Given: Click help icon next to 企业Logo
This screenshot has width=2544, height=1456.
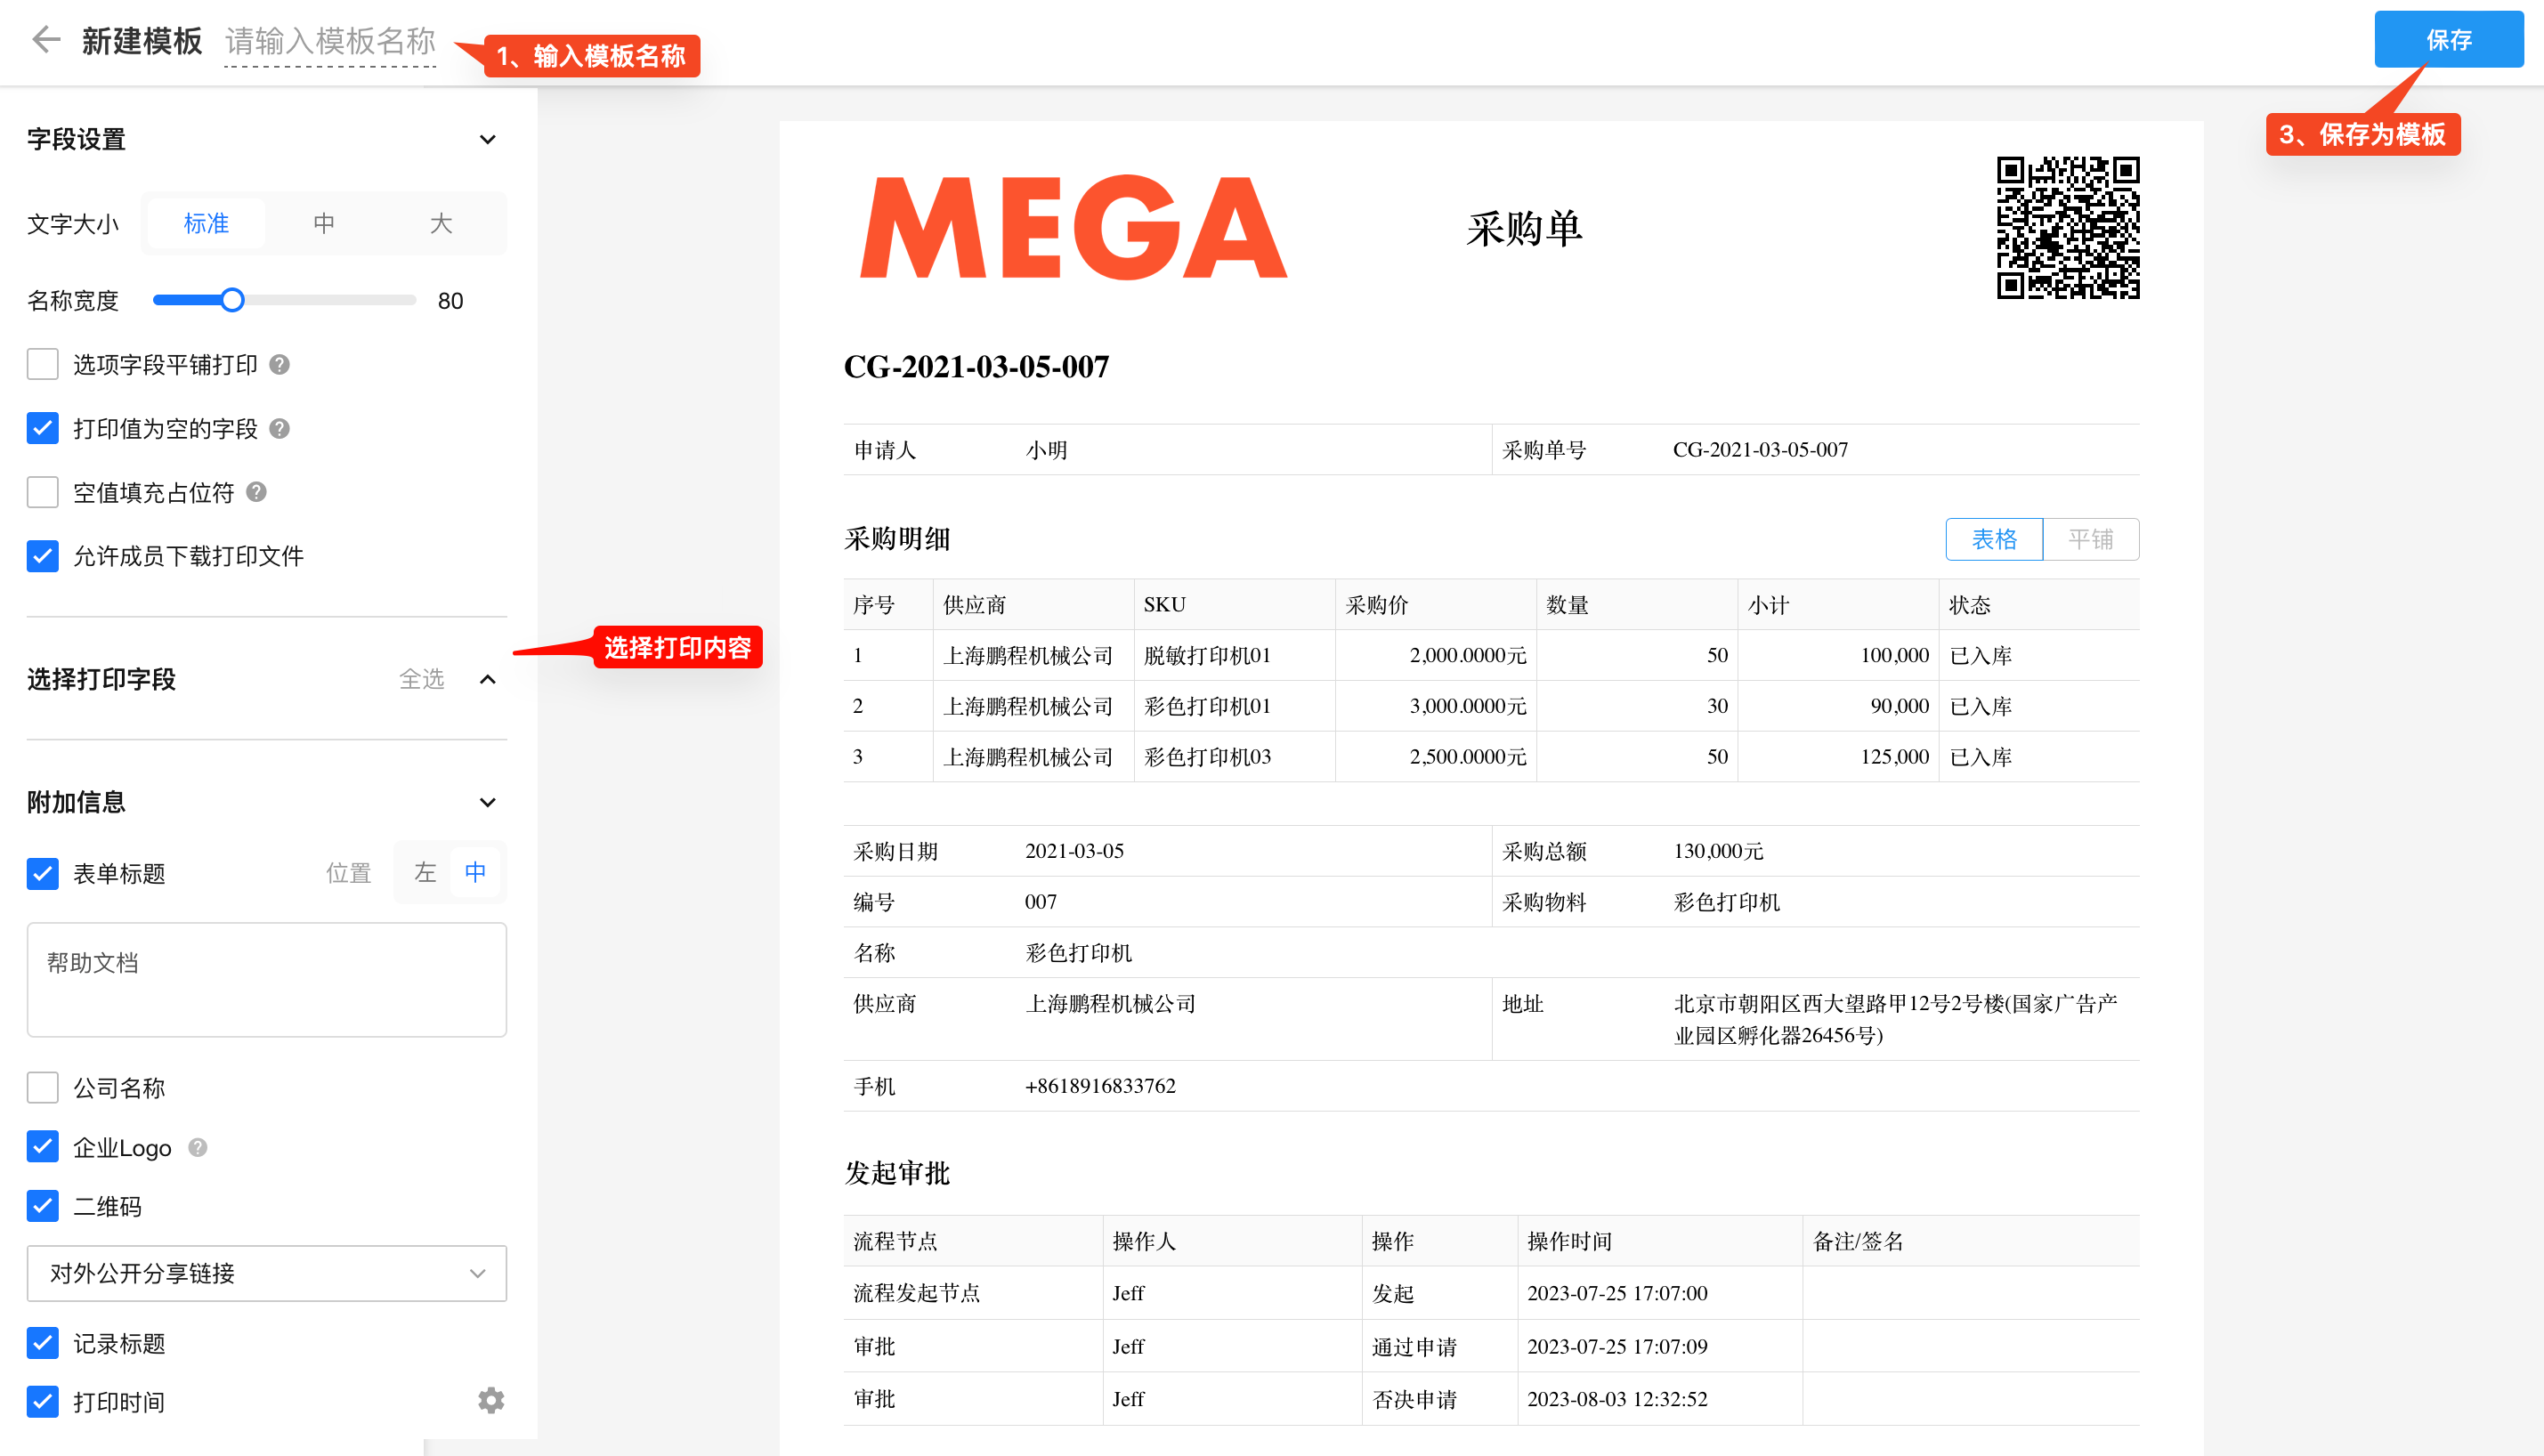Looking at the screenshot, I should pos(198,1147).
